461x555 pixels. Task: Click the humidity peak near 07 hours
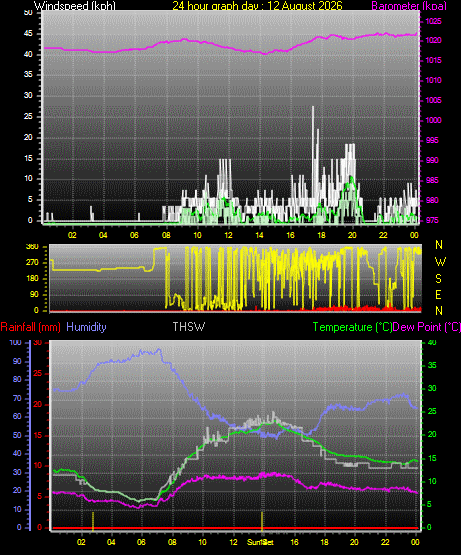[159, 350]
